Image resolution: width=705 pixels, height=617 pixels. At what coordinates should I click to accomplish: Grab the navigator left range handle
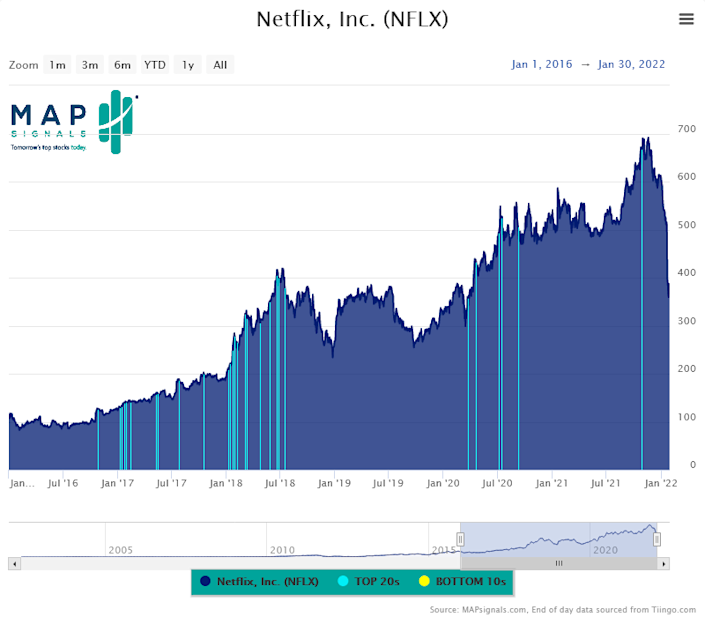(x=460, y=539)
